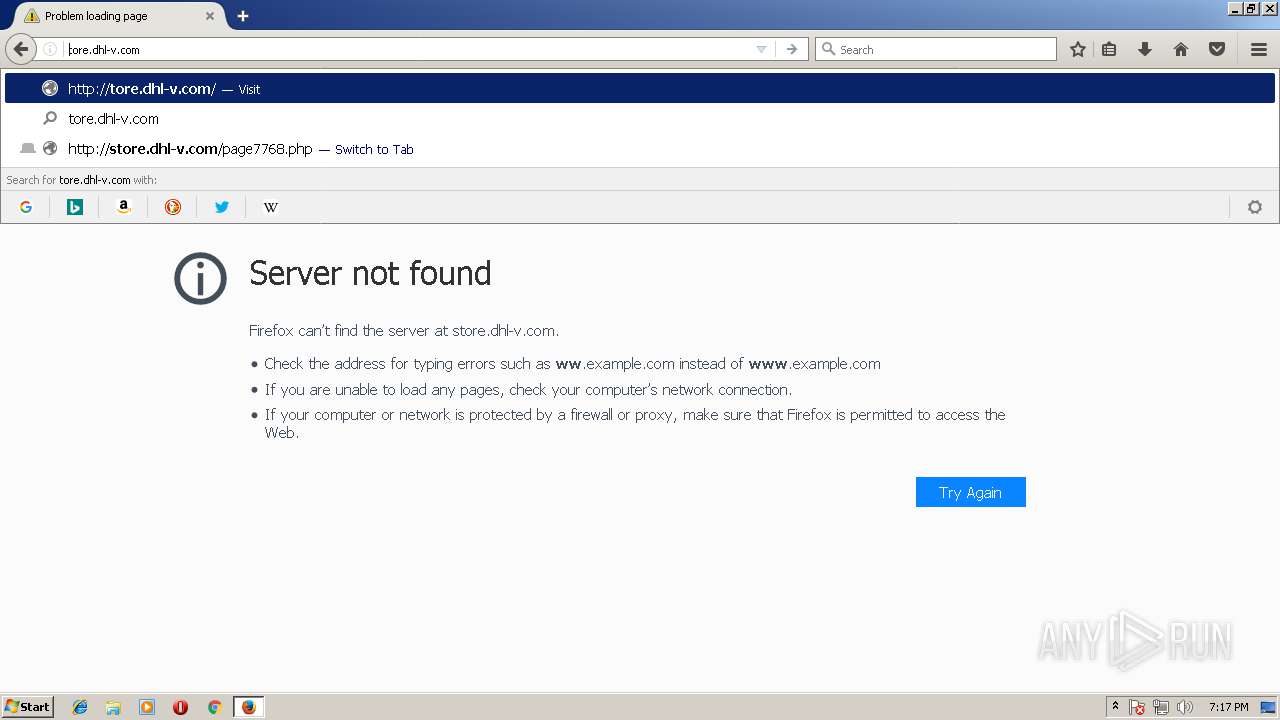Search with Twitter engine icon
The height and width of the screenshot is (720, 1280).
(222, 207)
